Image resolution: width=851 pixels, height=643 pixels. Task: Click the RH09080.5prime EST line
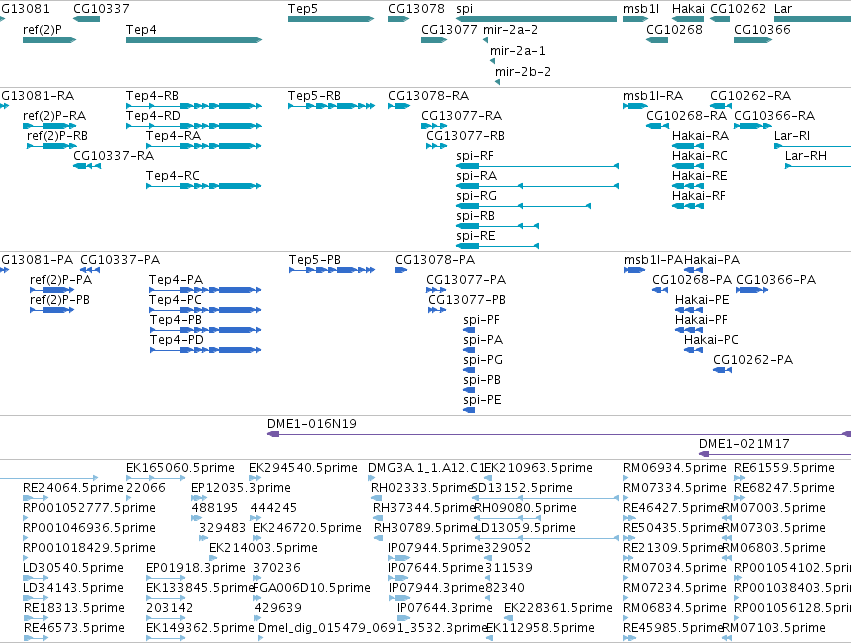click(507, 518)
